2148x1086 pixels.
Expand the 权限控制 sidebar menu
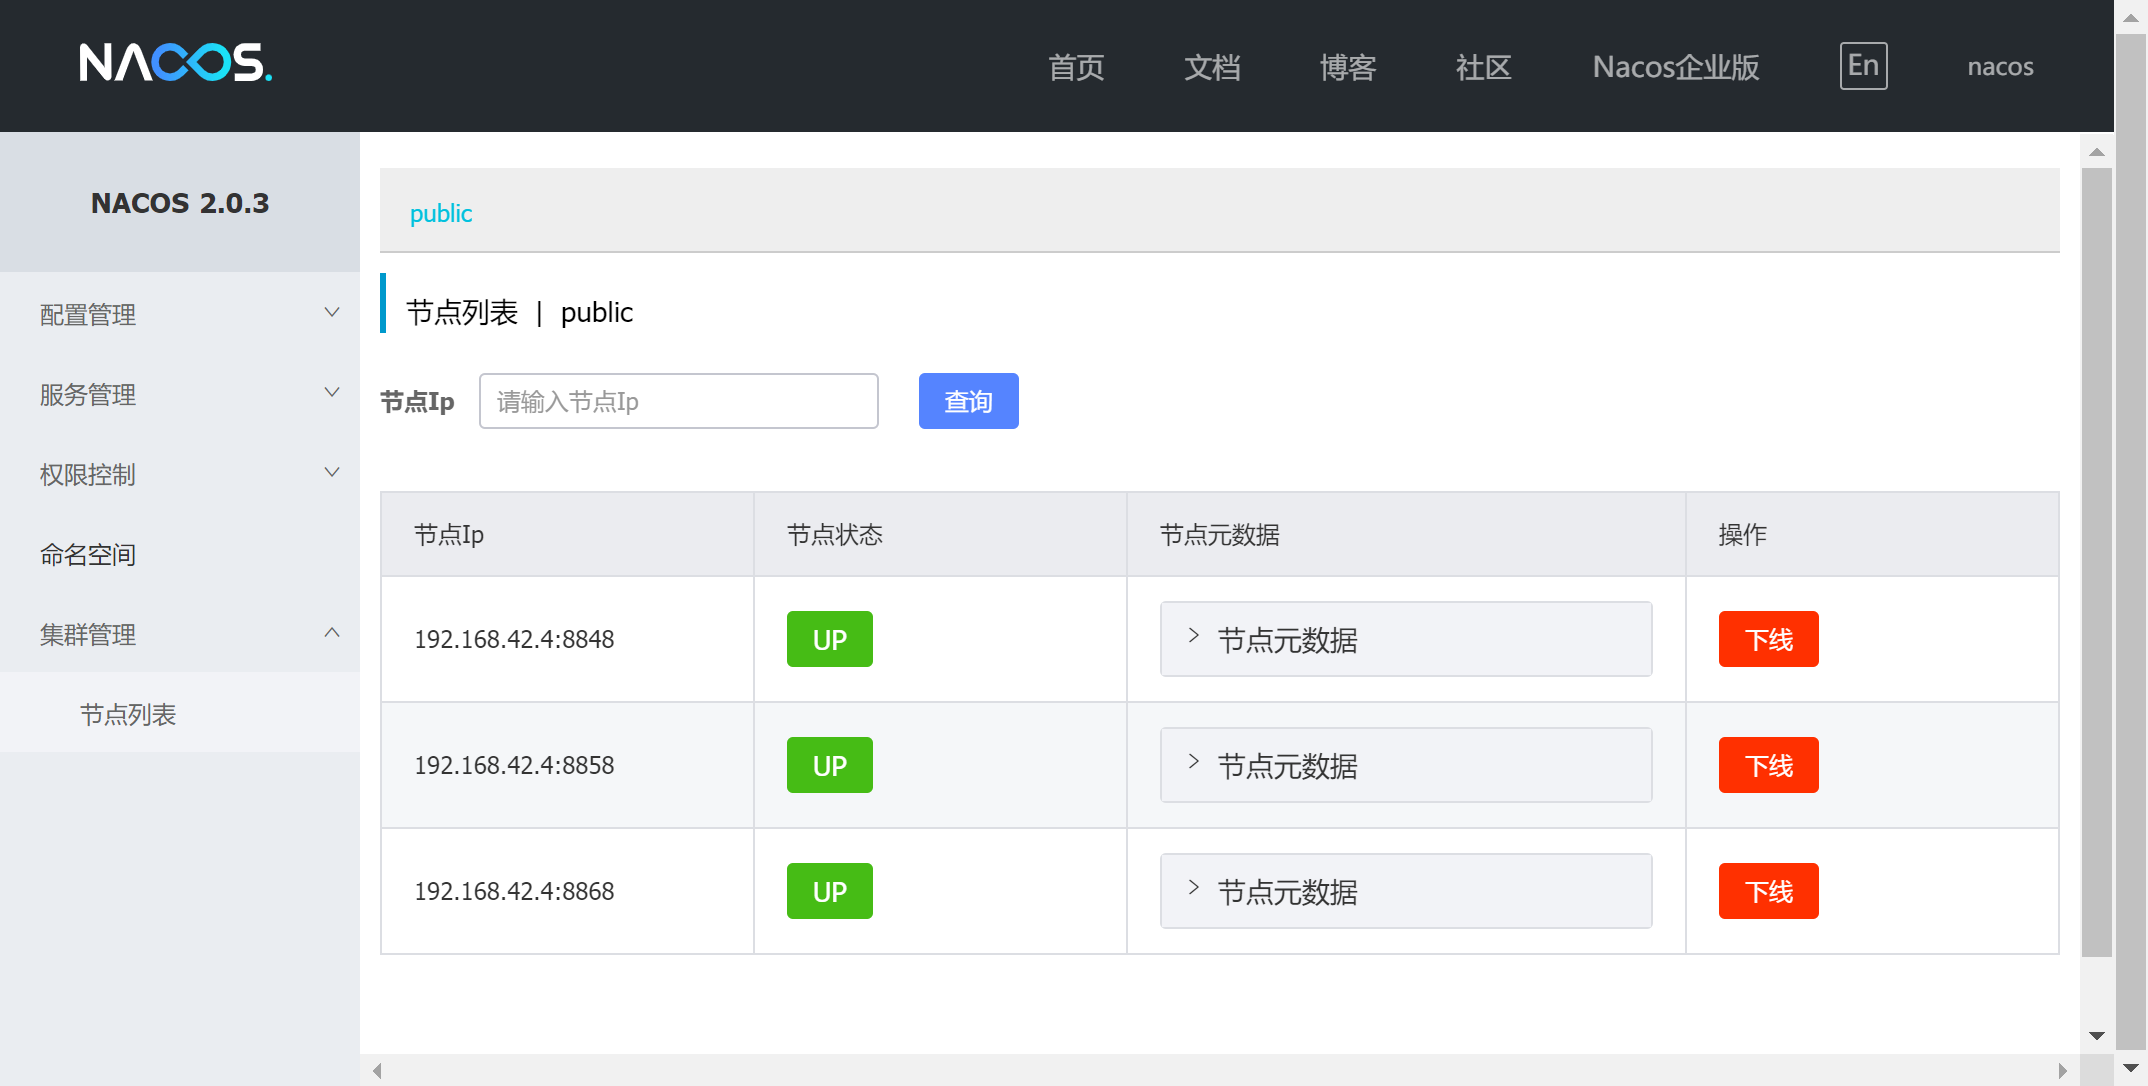(180, 474)
